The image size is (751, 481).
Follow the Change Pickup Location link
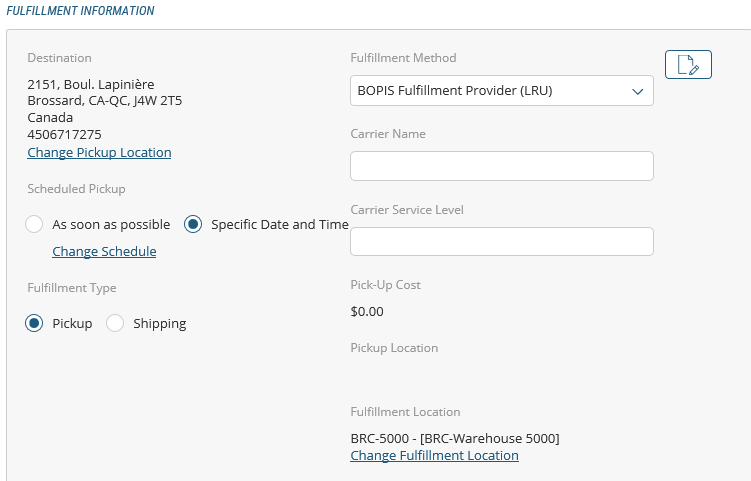pos(99,152)
